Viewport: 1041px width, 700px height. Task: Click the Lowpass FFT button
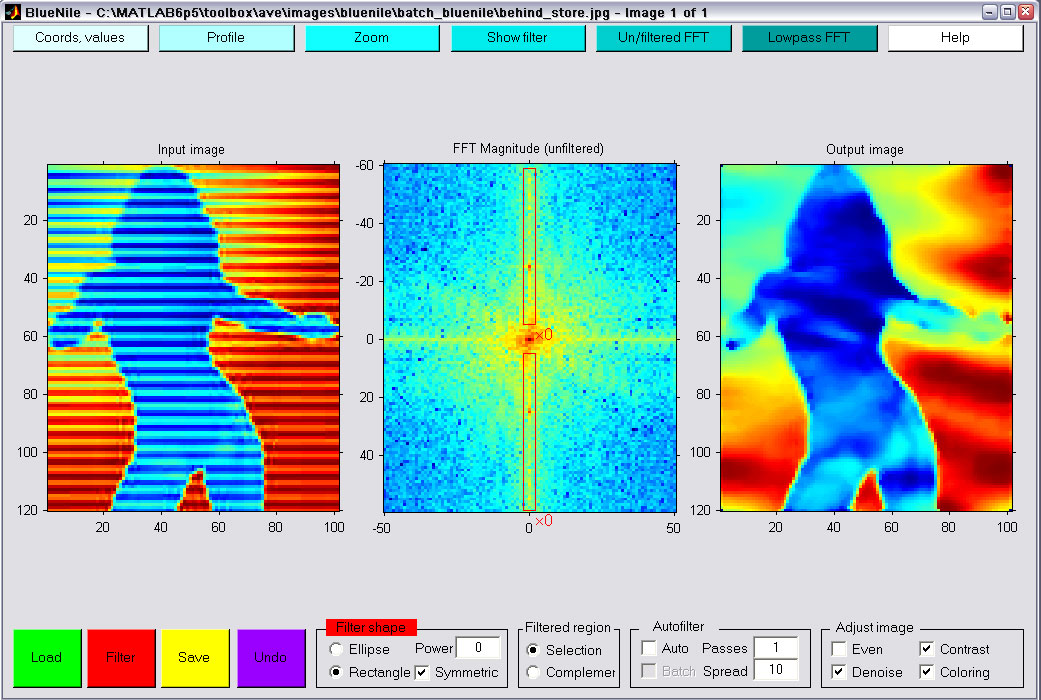(809, 38)
